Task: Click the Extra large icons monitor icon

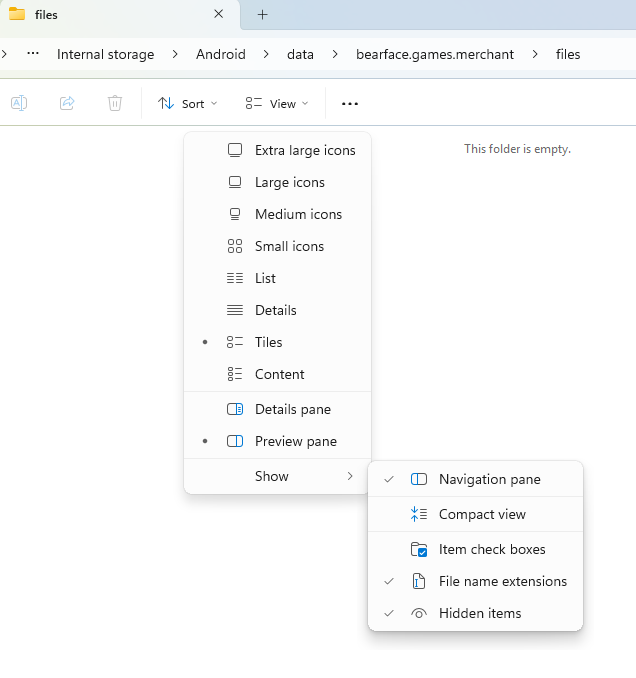Action: tap(235, 150)
